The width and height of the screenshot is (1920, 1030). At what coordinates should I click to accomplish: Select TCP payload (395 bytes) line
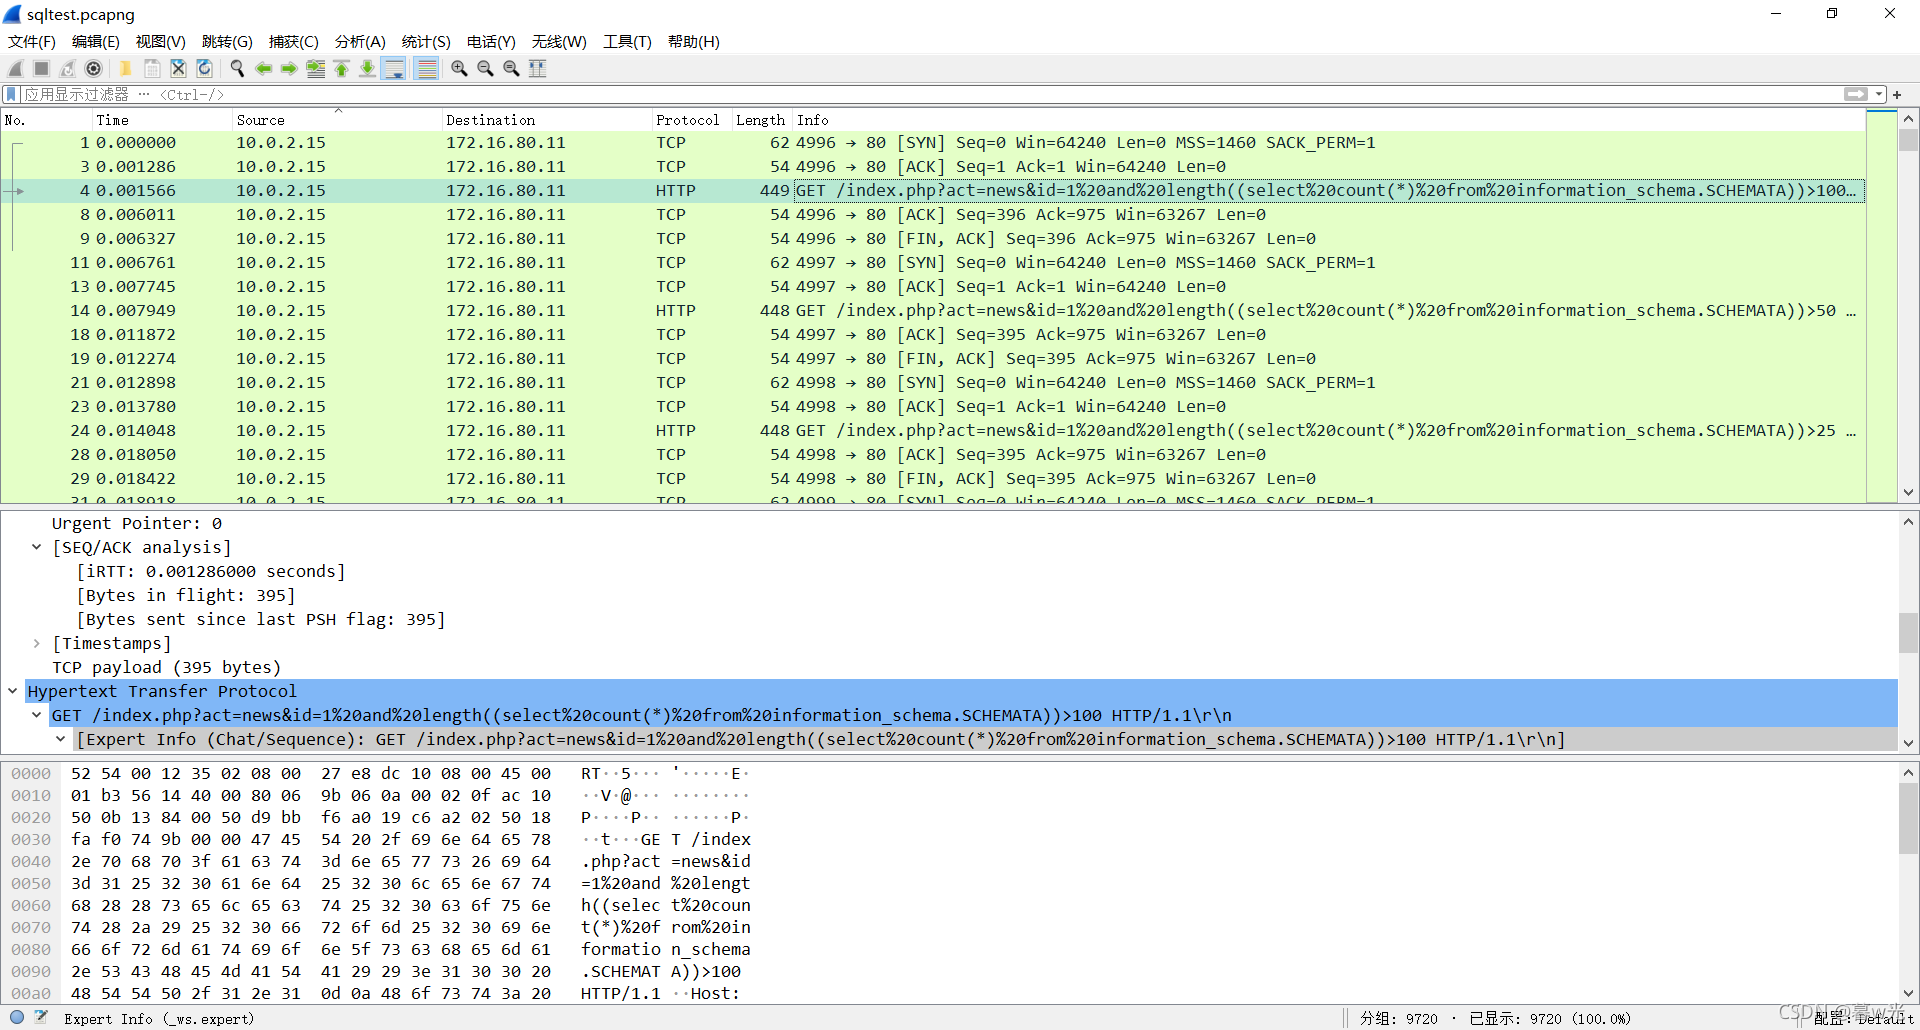166,667
